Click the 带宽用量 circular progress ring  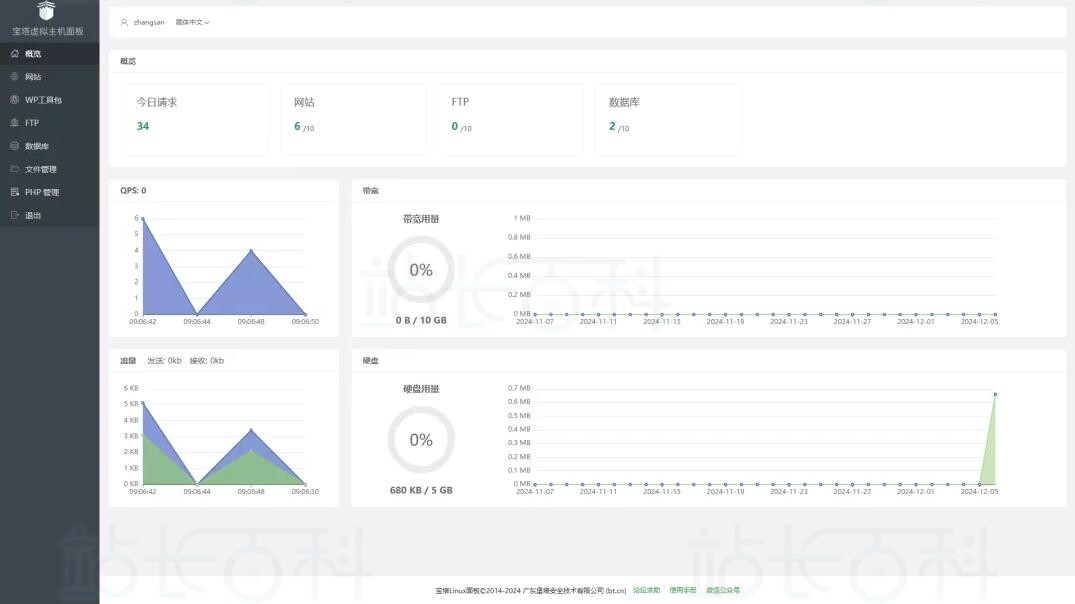(421, 270)
